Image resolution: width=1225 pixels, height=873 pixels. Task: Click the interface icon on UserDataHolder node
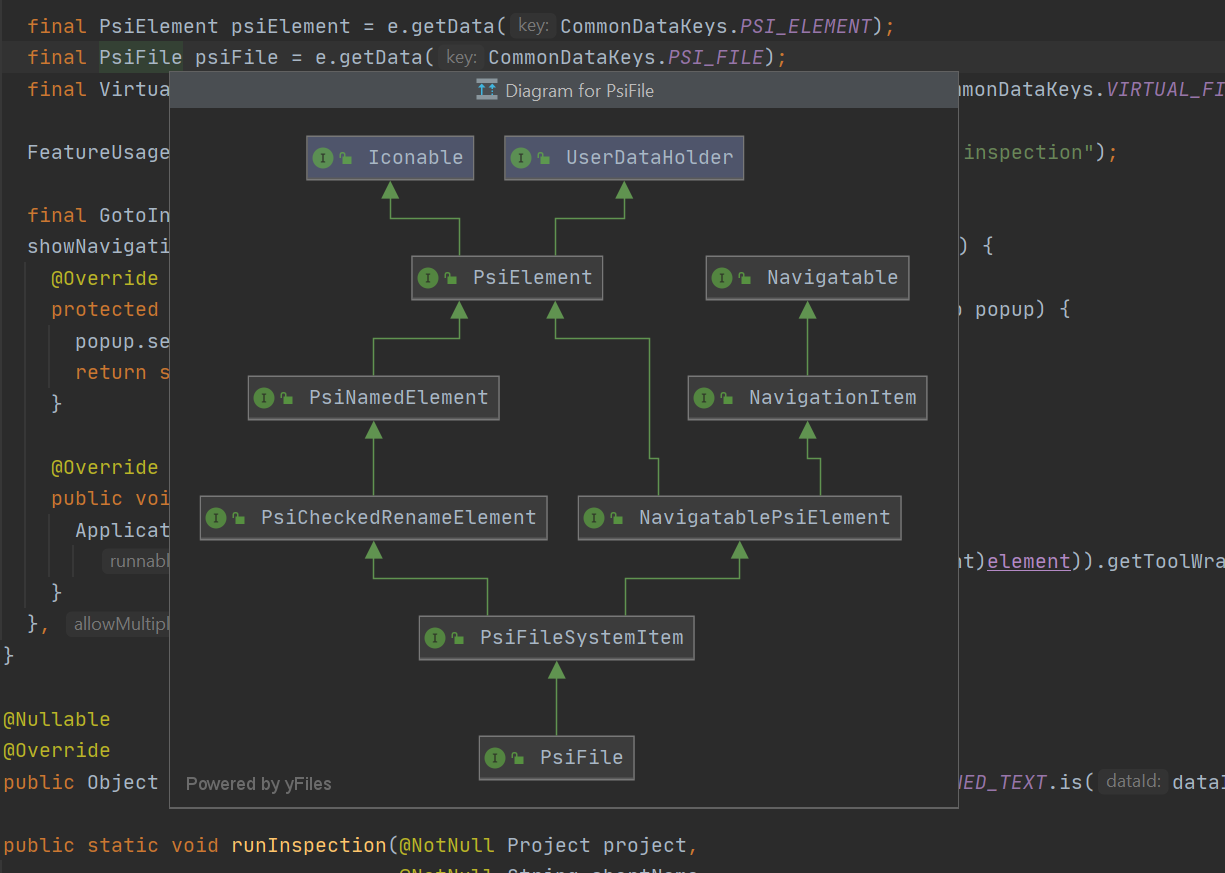pyautogui.click(x=521, y=158)
